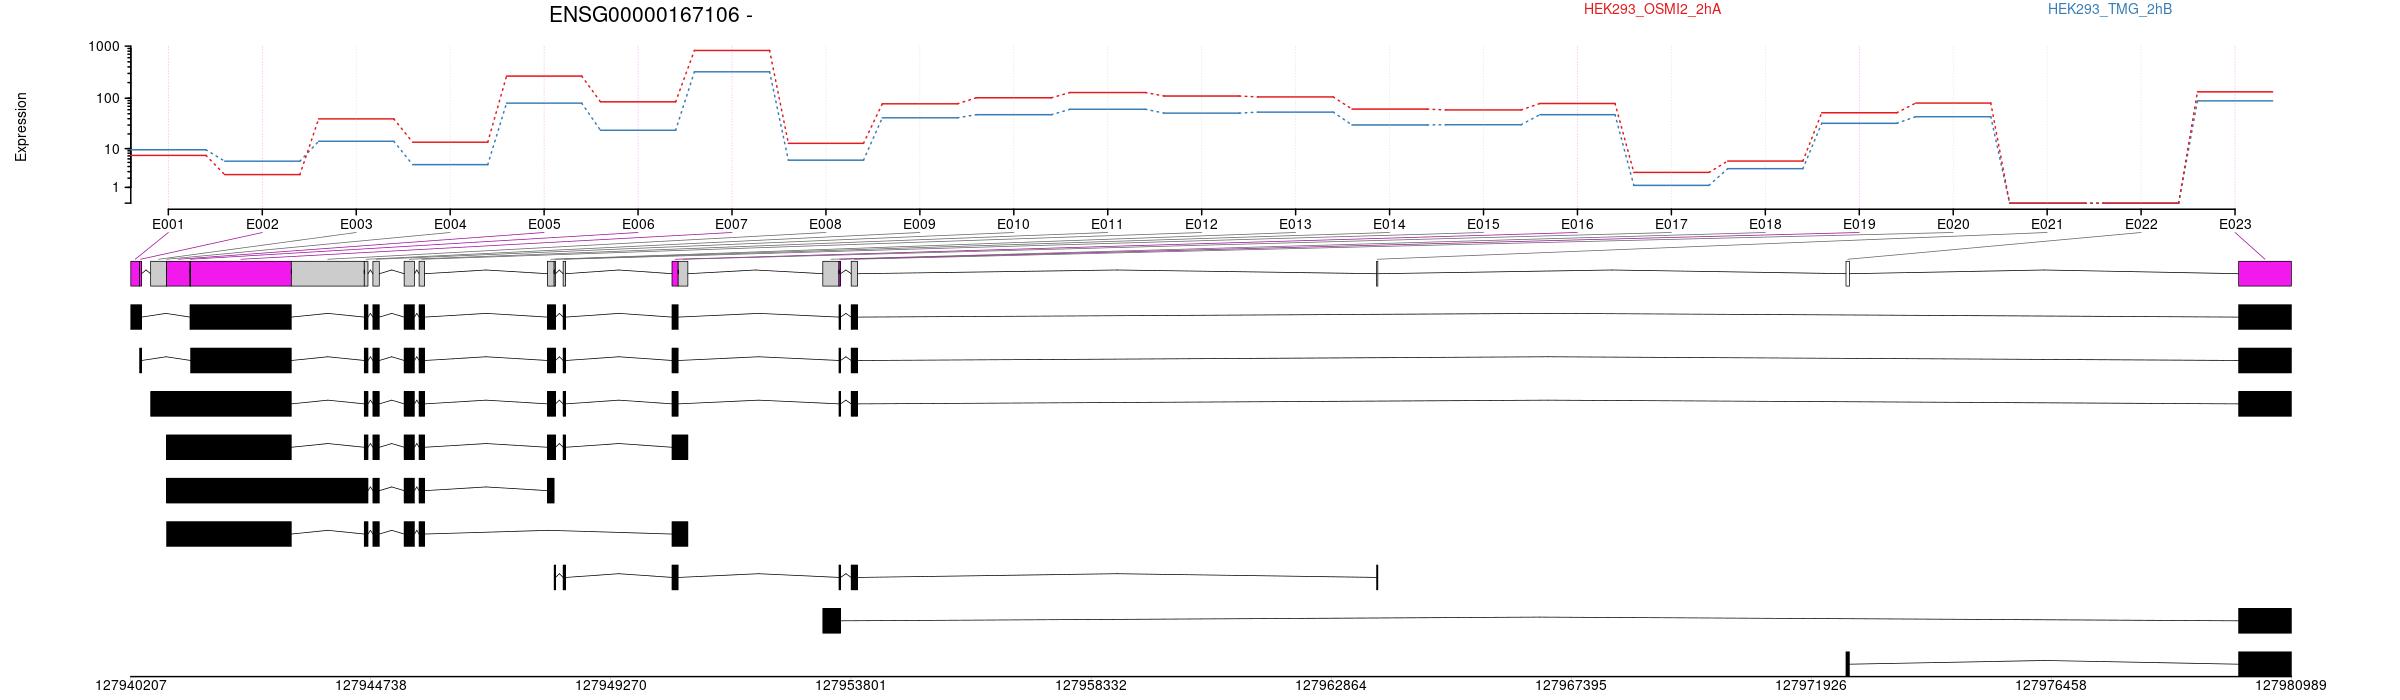Screen dimensions: 2400x700
Task: Click the magenta exon block at the gene model's right end
Action: (x=2264, y=274)
